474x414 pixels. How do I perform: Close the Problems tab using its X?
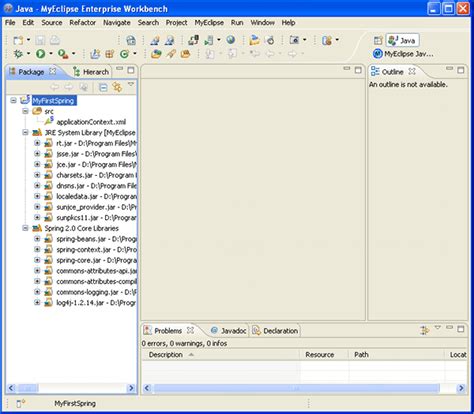[x=190, y=330]
